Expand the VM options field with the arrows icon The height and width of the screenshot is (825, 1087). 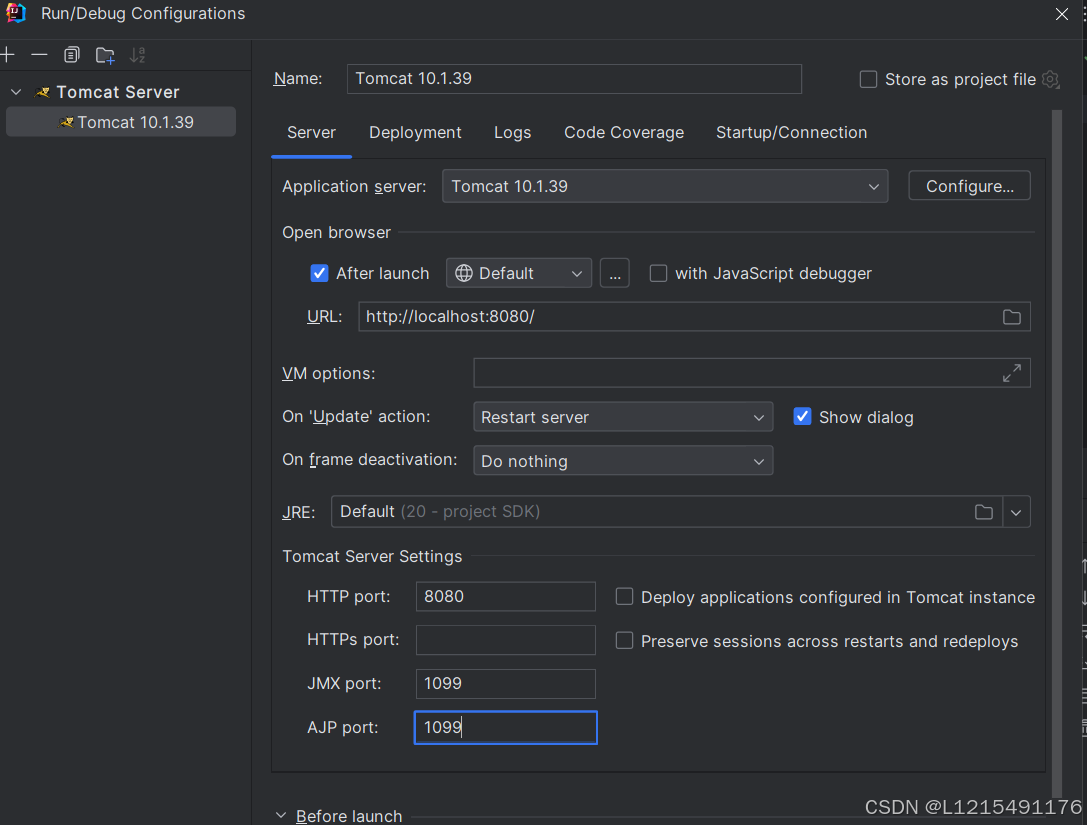(x=1011, y=373)
